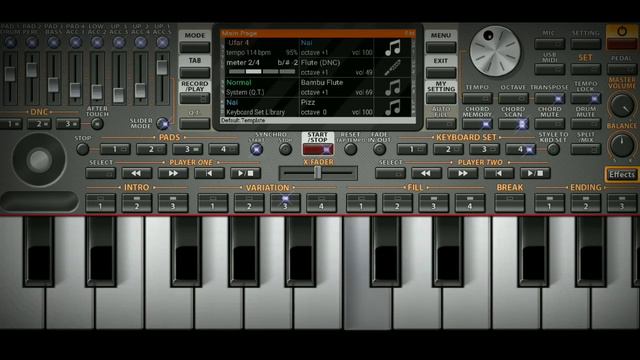
Task: Click the Slider Mode LED button
Action: (x=162, y=123)
